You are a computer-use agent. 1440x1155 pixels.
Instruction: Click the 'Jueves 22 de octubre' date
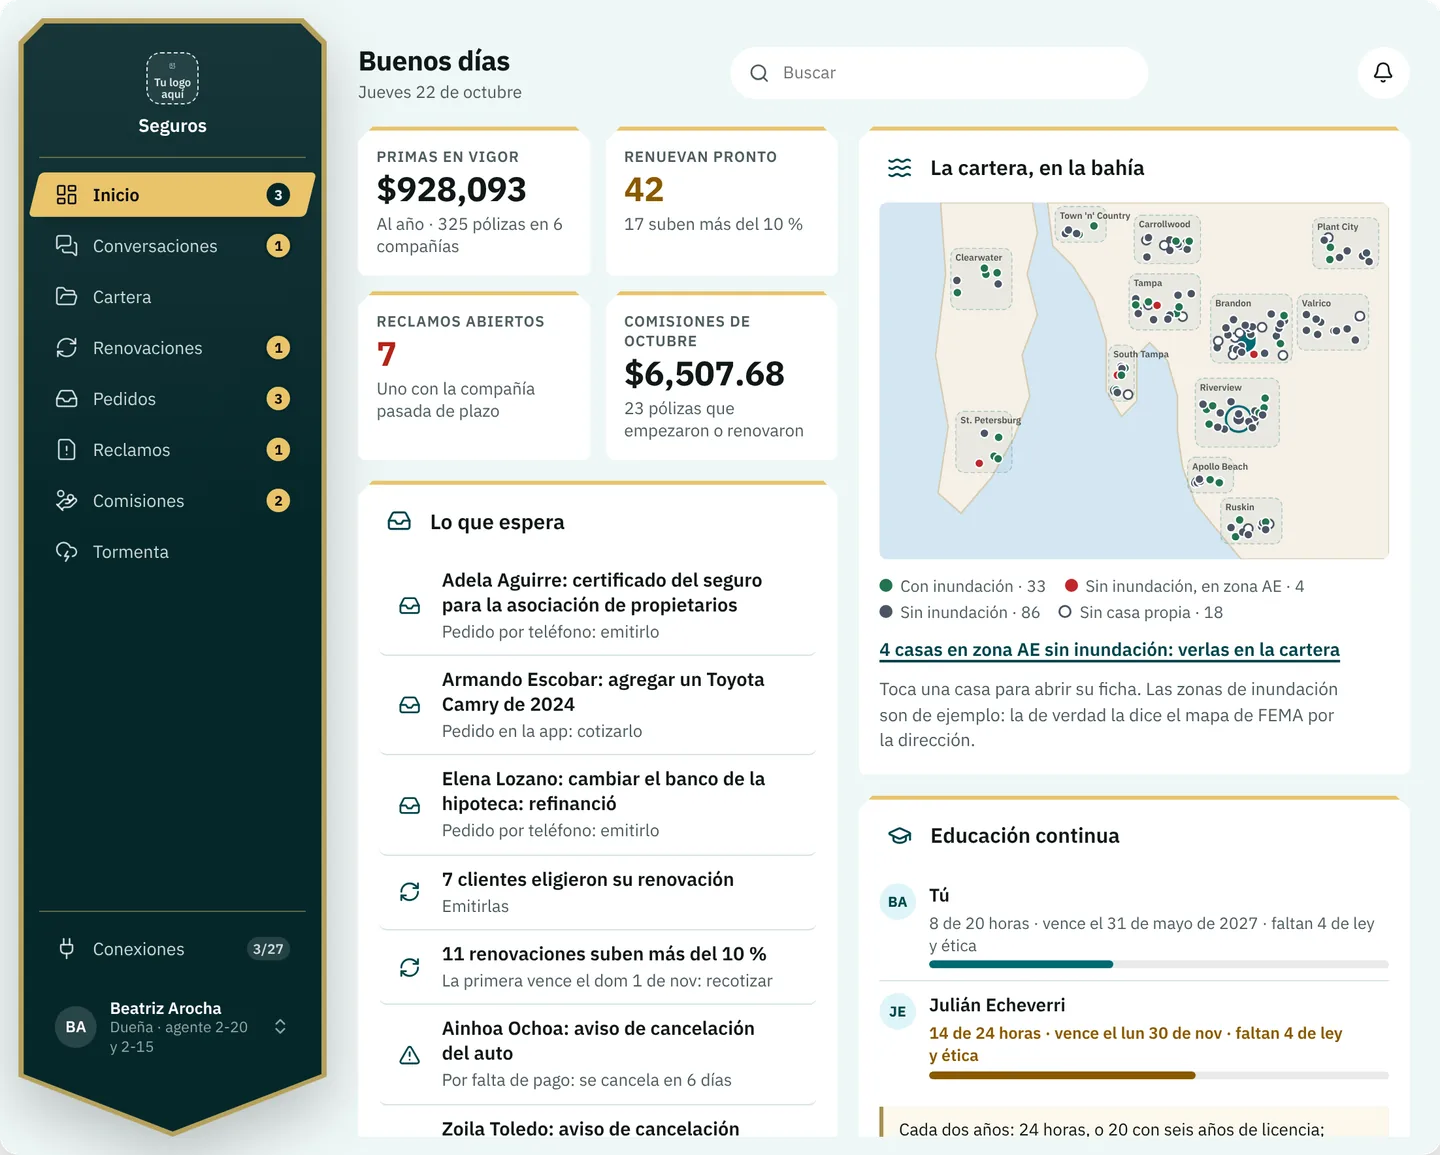[440, 92]
